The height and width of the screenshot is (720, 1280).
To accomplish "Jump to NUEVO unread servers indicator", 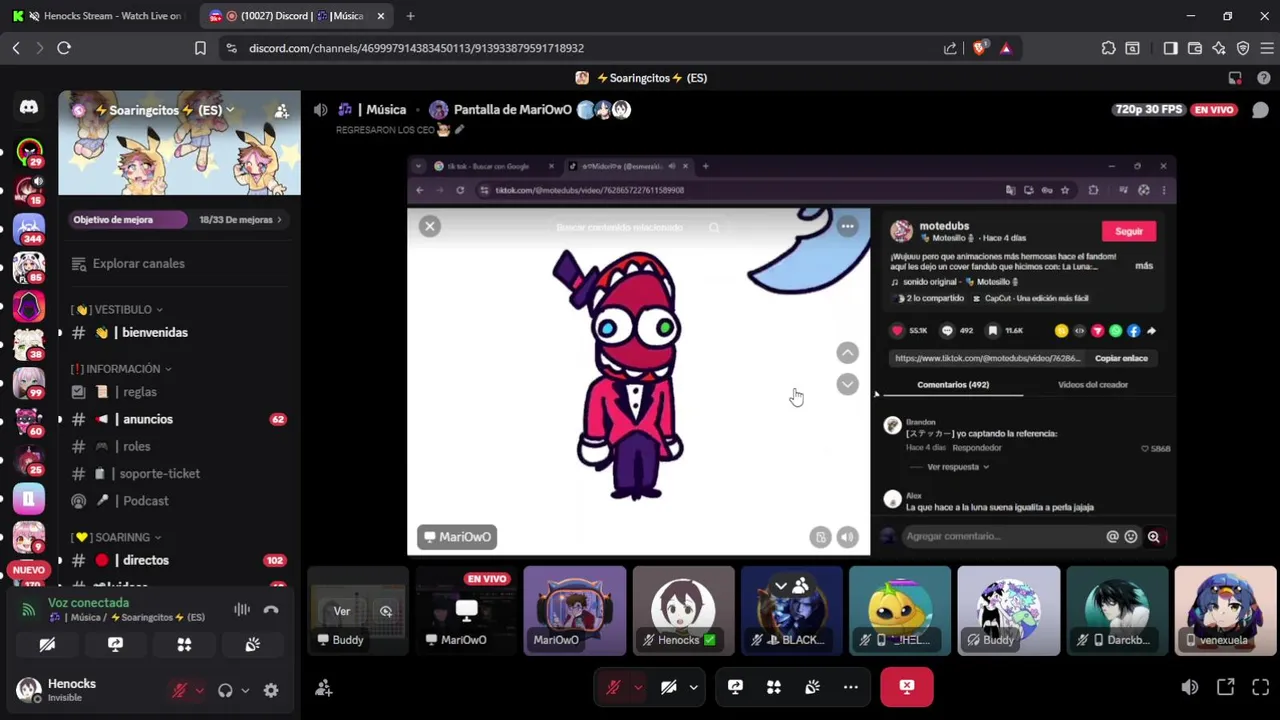I will tap(28, 570).
